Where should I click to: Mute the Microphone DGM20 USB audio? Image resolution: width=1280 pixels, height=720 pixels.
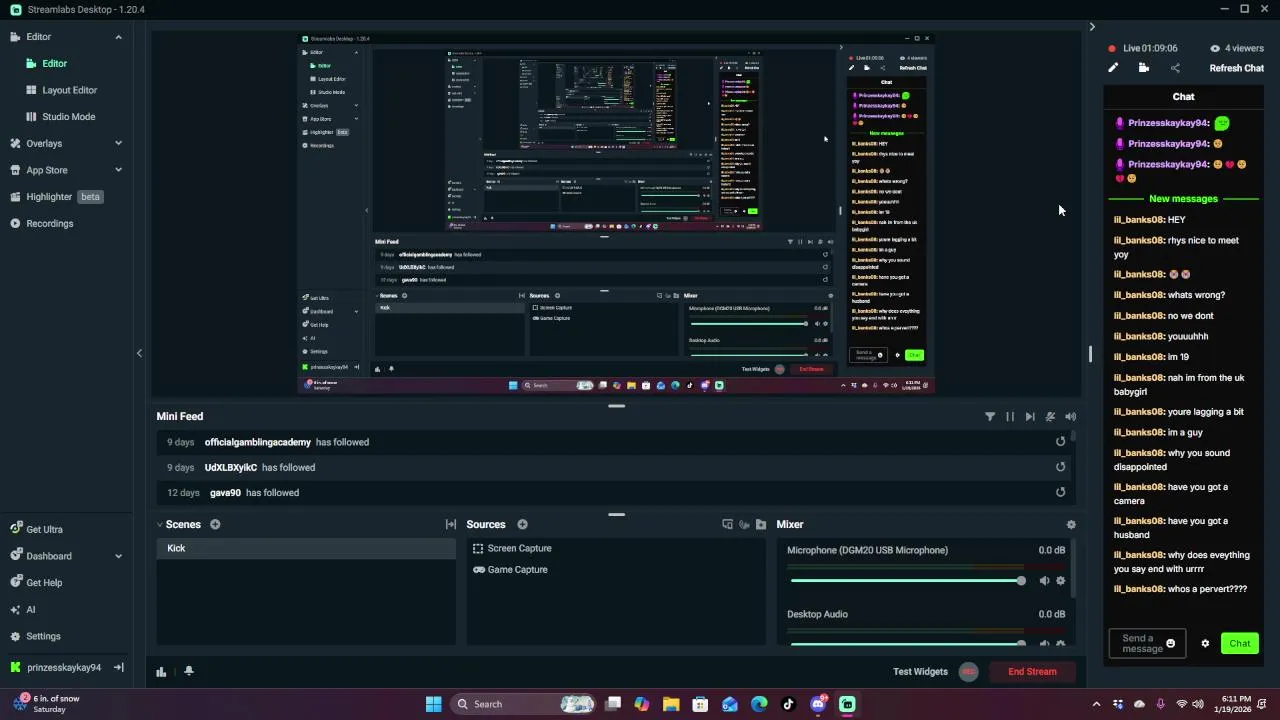coord(1044,581)
